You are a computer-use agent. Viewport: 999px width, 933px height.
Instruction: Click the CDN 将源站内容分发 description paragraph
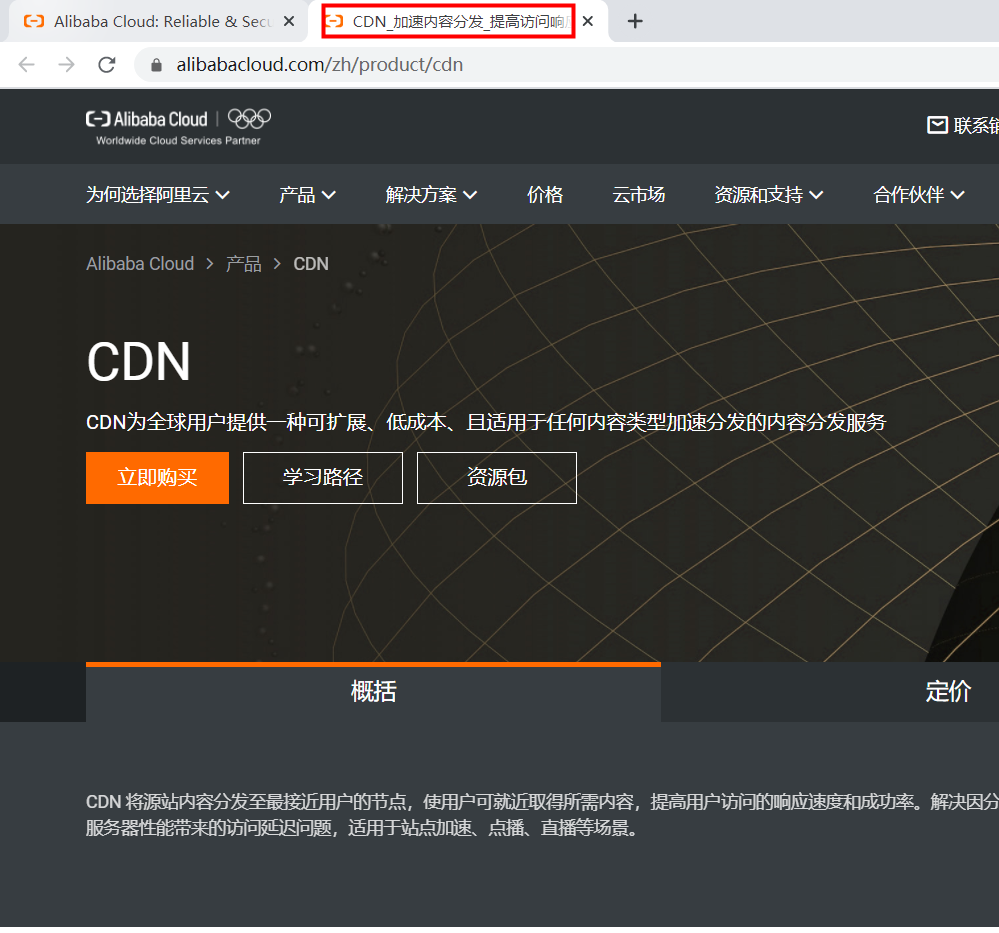[542, 814]
